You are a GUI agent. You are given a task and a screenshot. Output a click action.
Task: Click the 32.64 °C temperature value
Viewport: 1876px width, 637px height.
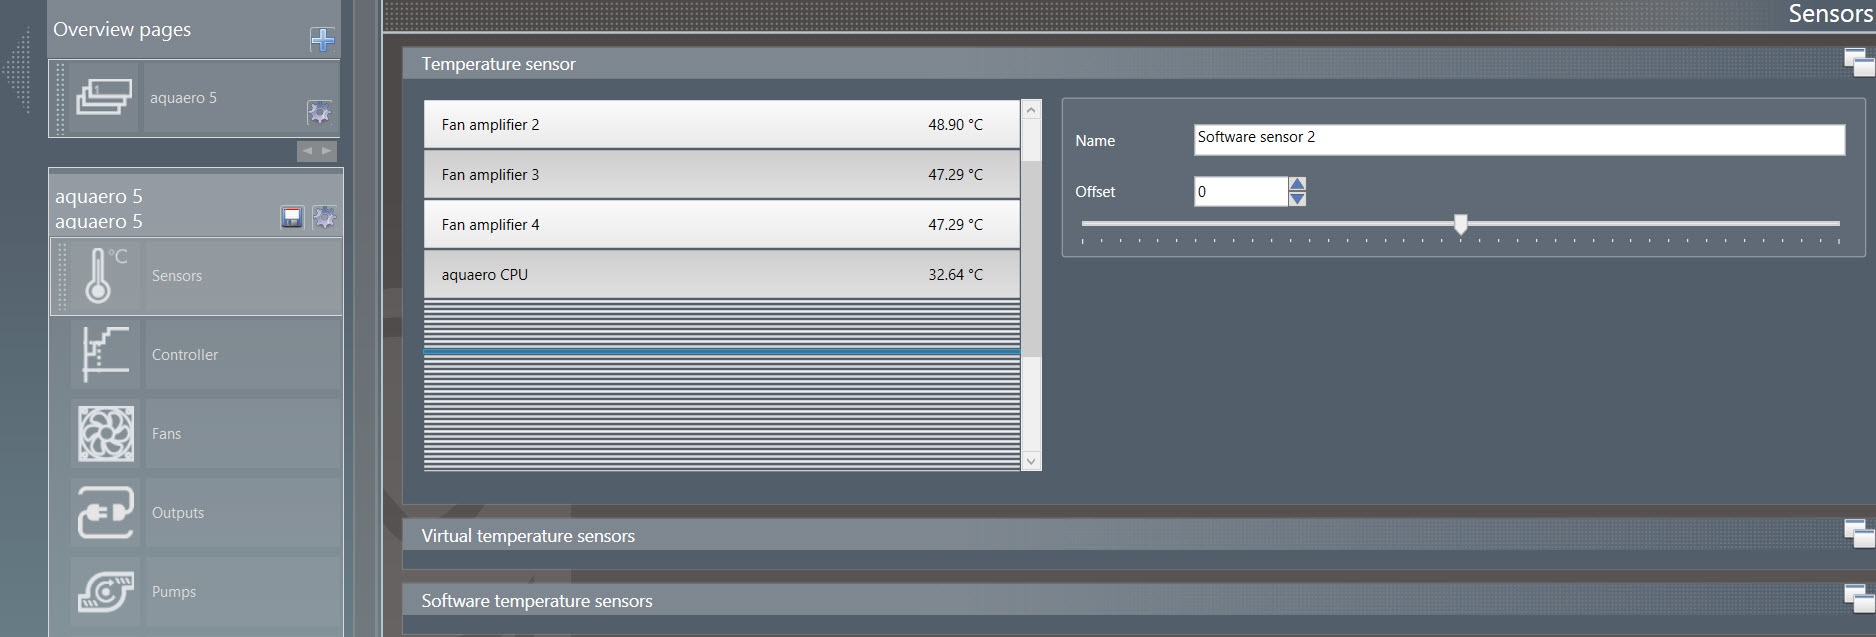(x=955, y=275)
